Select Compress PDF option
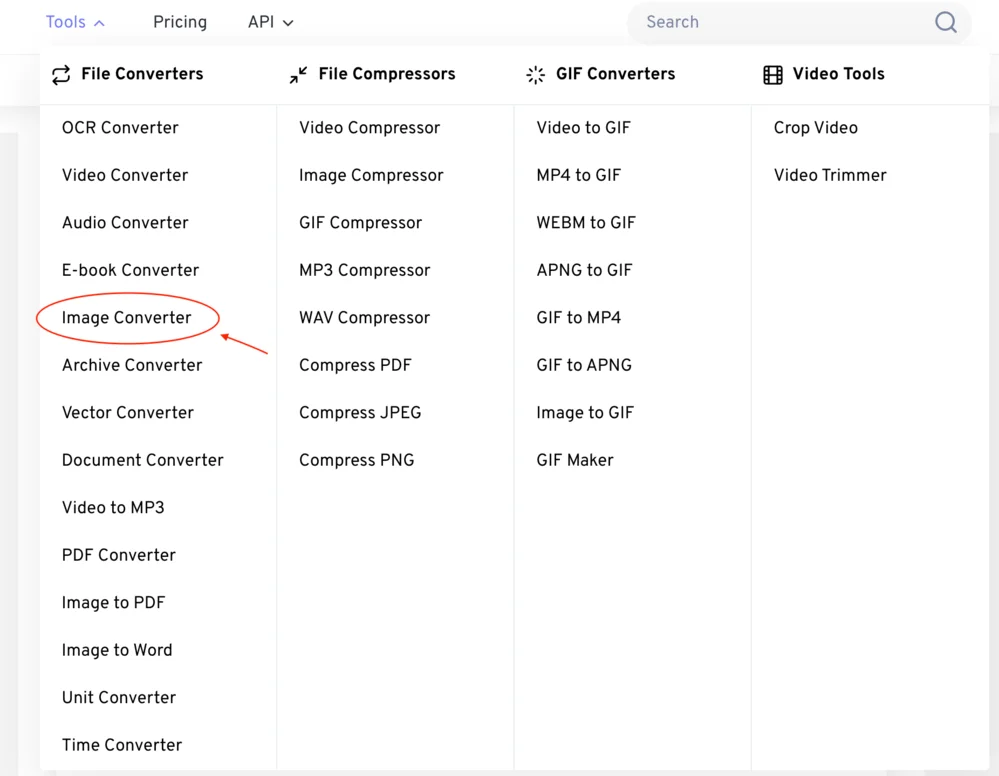The width and height of the screenshot is (999, 776). 355,365
